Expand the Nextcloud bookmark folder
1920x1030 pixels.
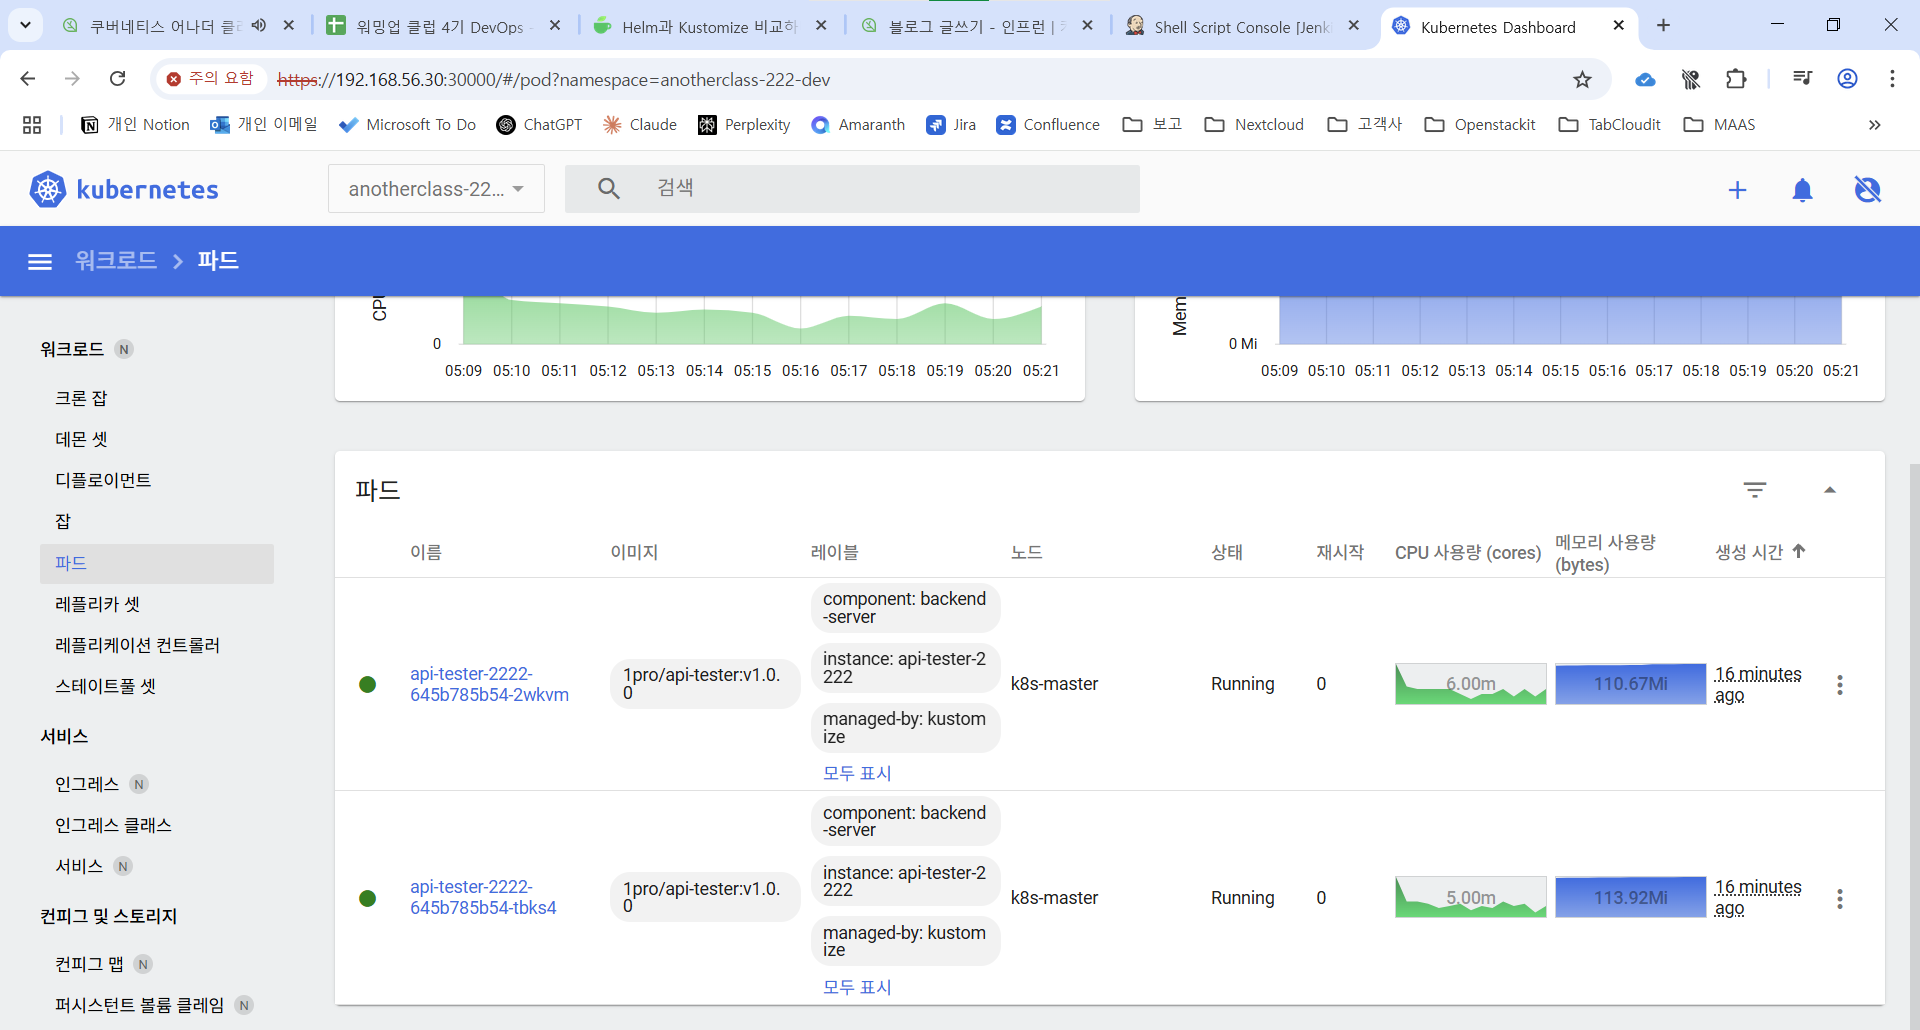click(x=1254, y=125)
